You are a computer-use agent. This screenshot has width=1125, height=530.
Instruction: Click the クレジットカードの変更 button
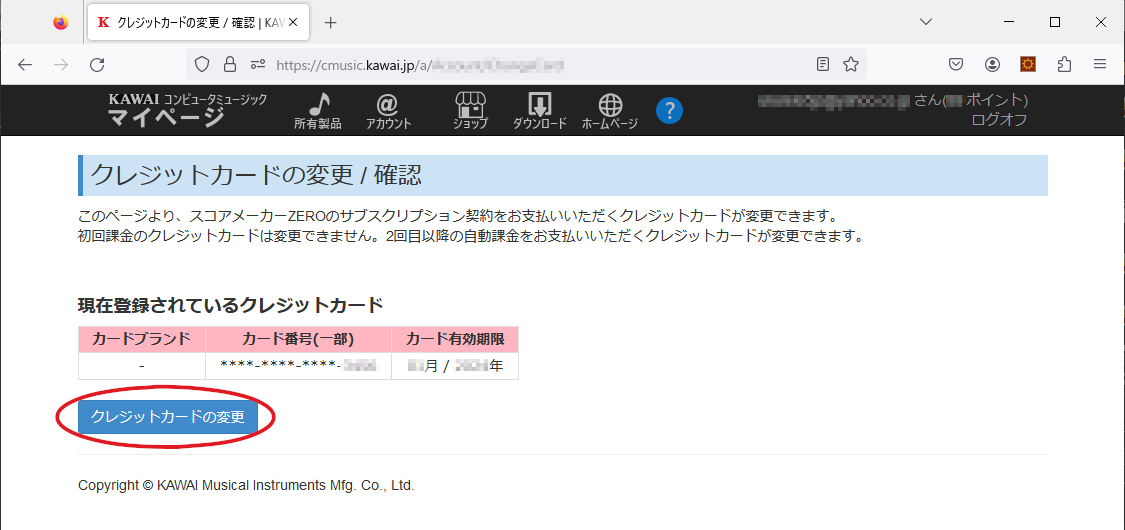pos(168,417)
